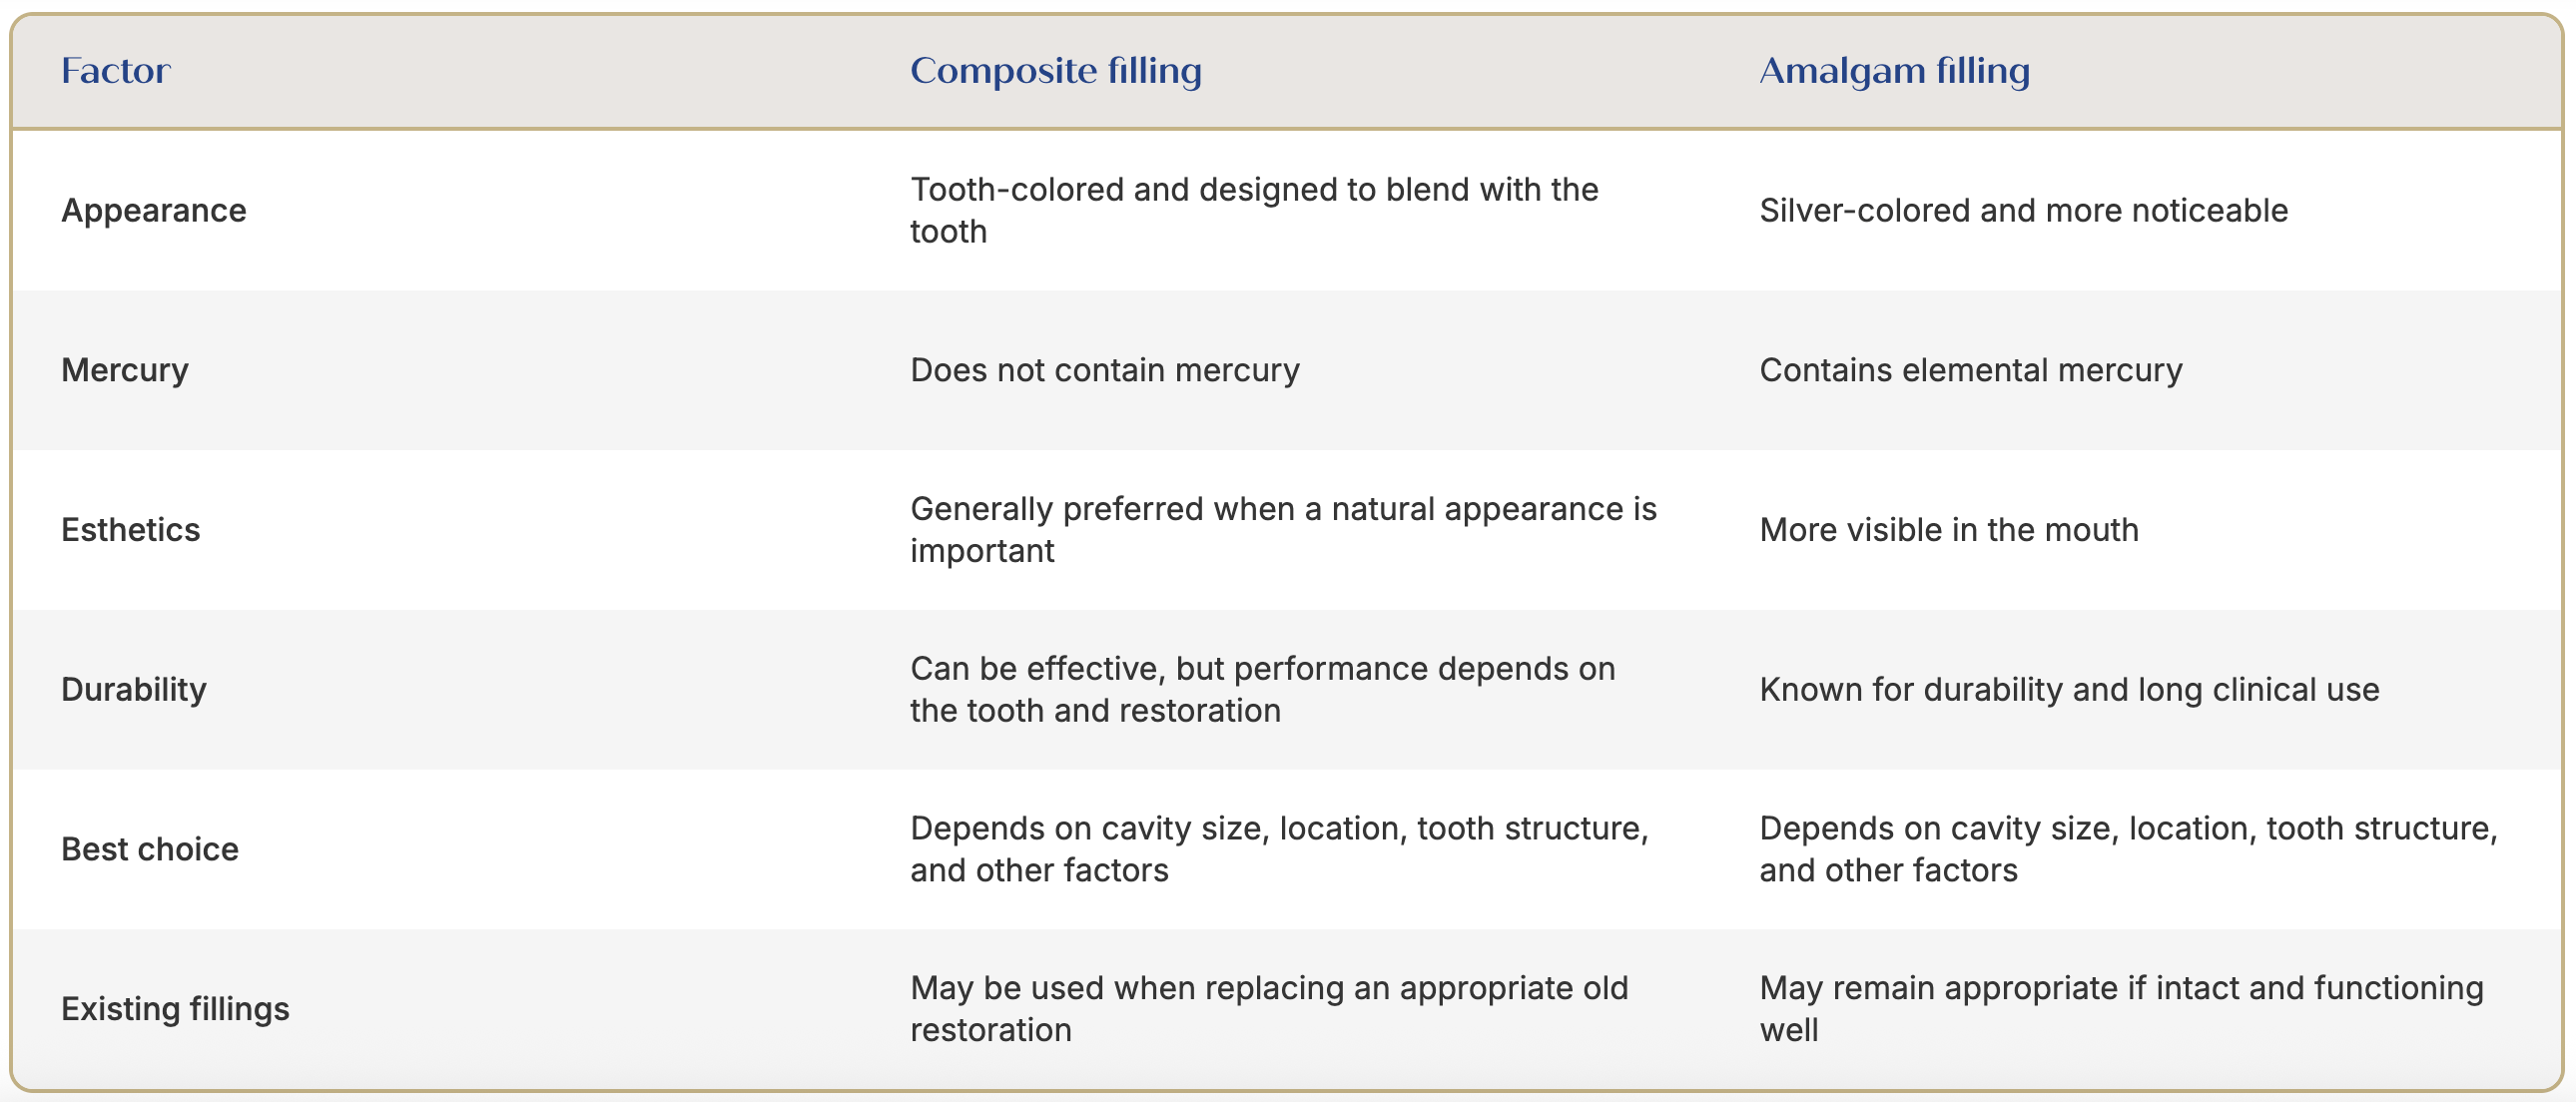Select the Best choice row label

[150, 849]
